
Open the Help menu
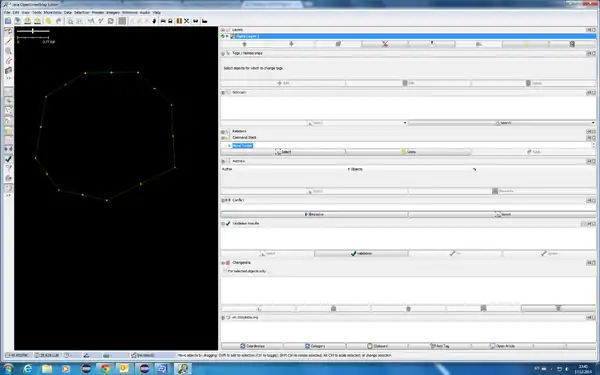[157, 13]
